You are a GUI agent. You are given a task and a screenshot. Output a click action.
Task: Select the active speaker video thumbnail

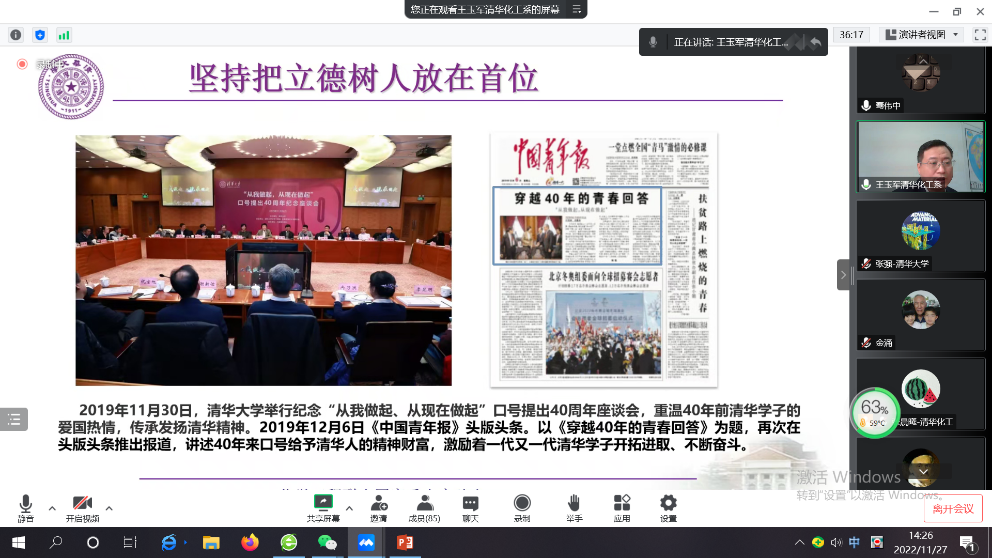click(x=921, y=157)
